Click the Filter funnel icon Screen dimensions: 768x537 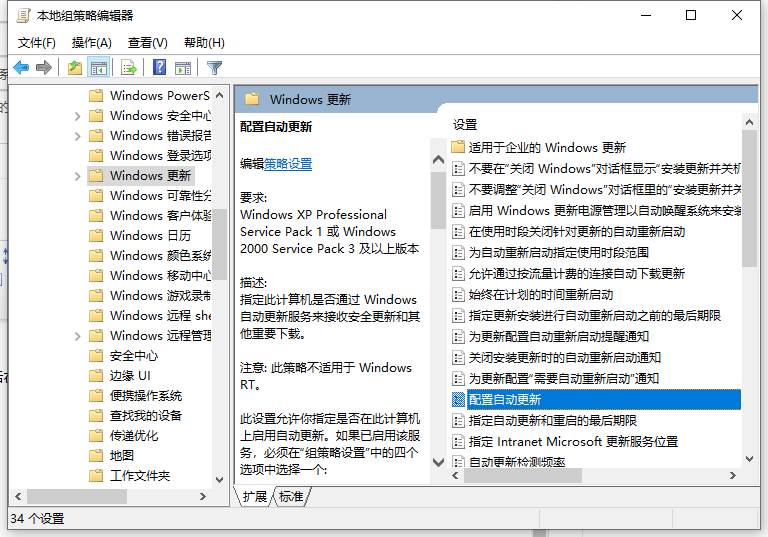pos(214,68)
